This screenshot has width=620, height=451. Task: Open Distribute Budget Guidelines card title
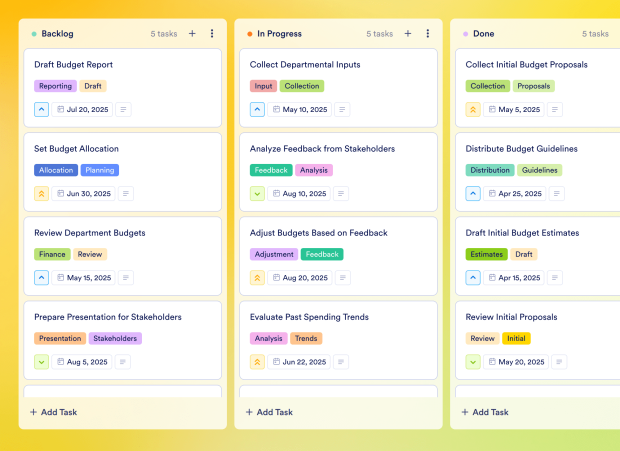pos(522,149)
